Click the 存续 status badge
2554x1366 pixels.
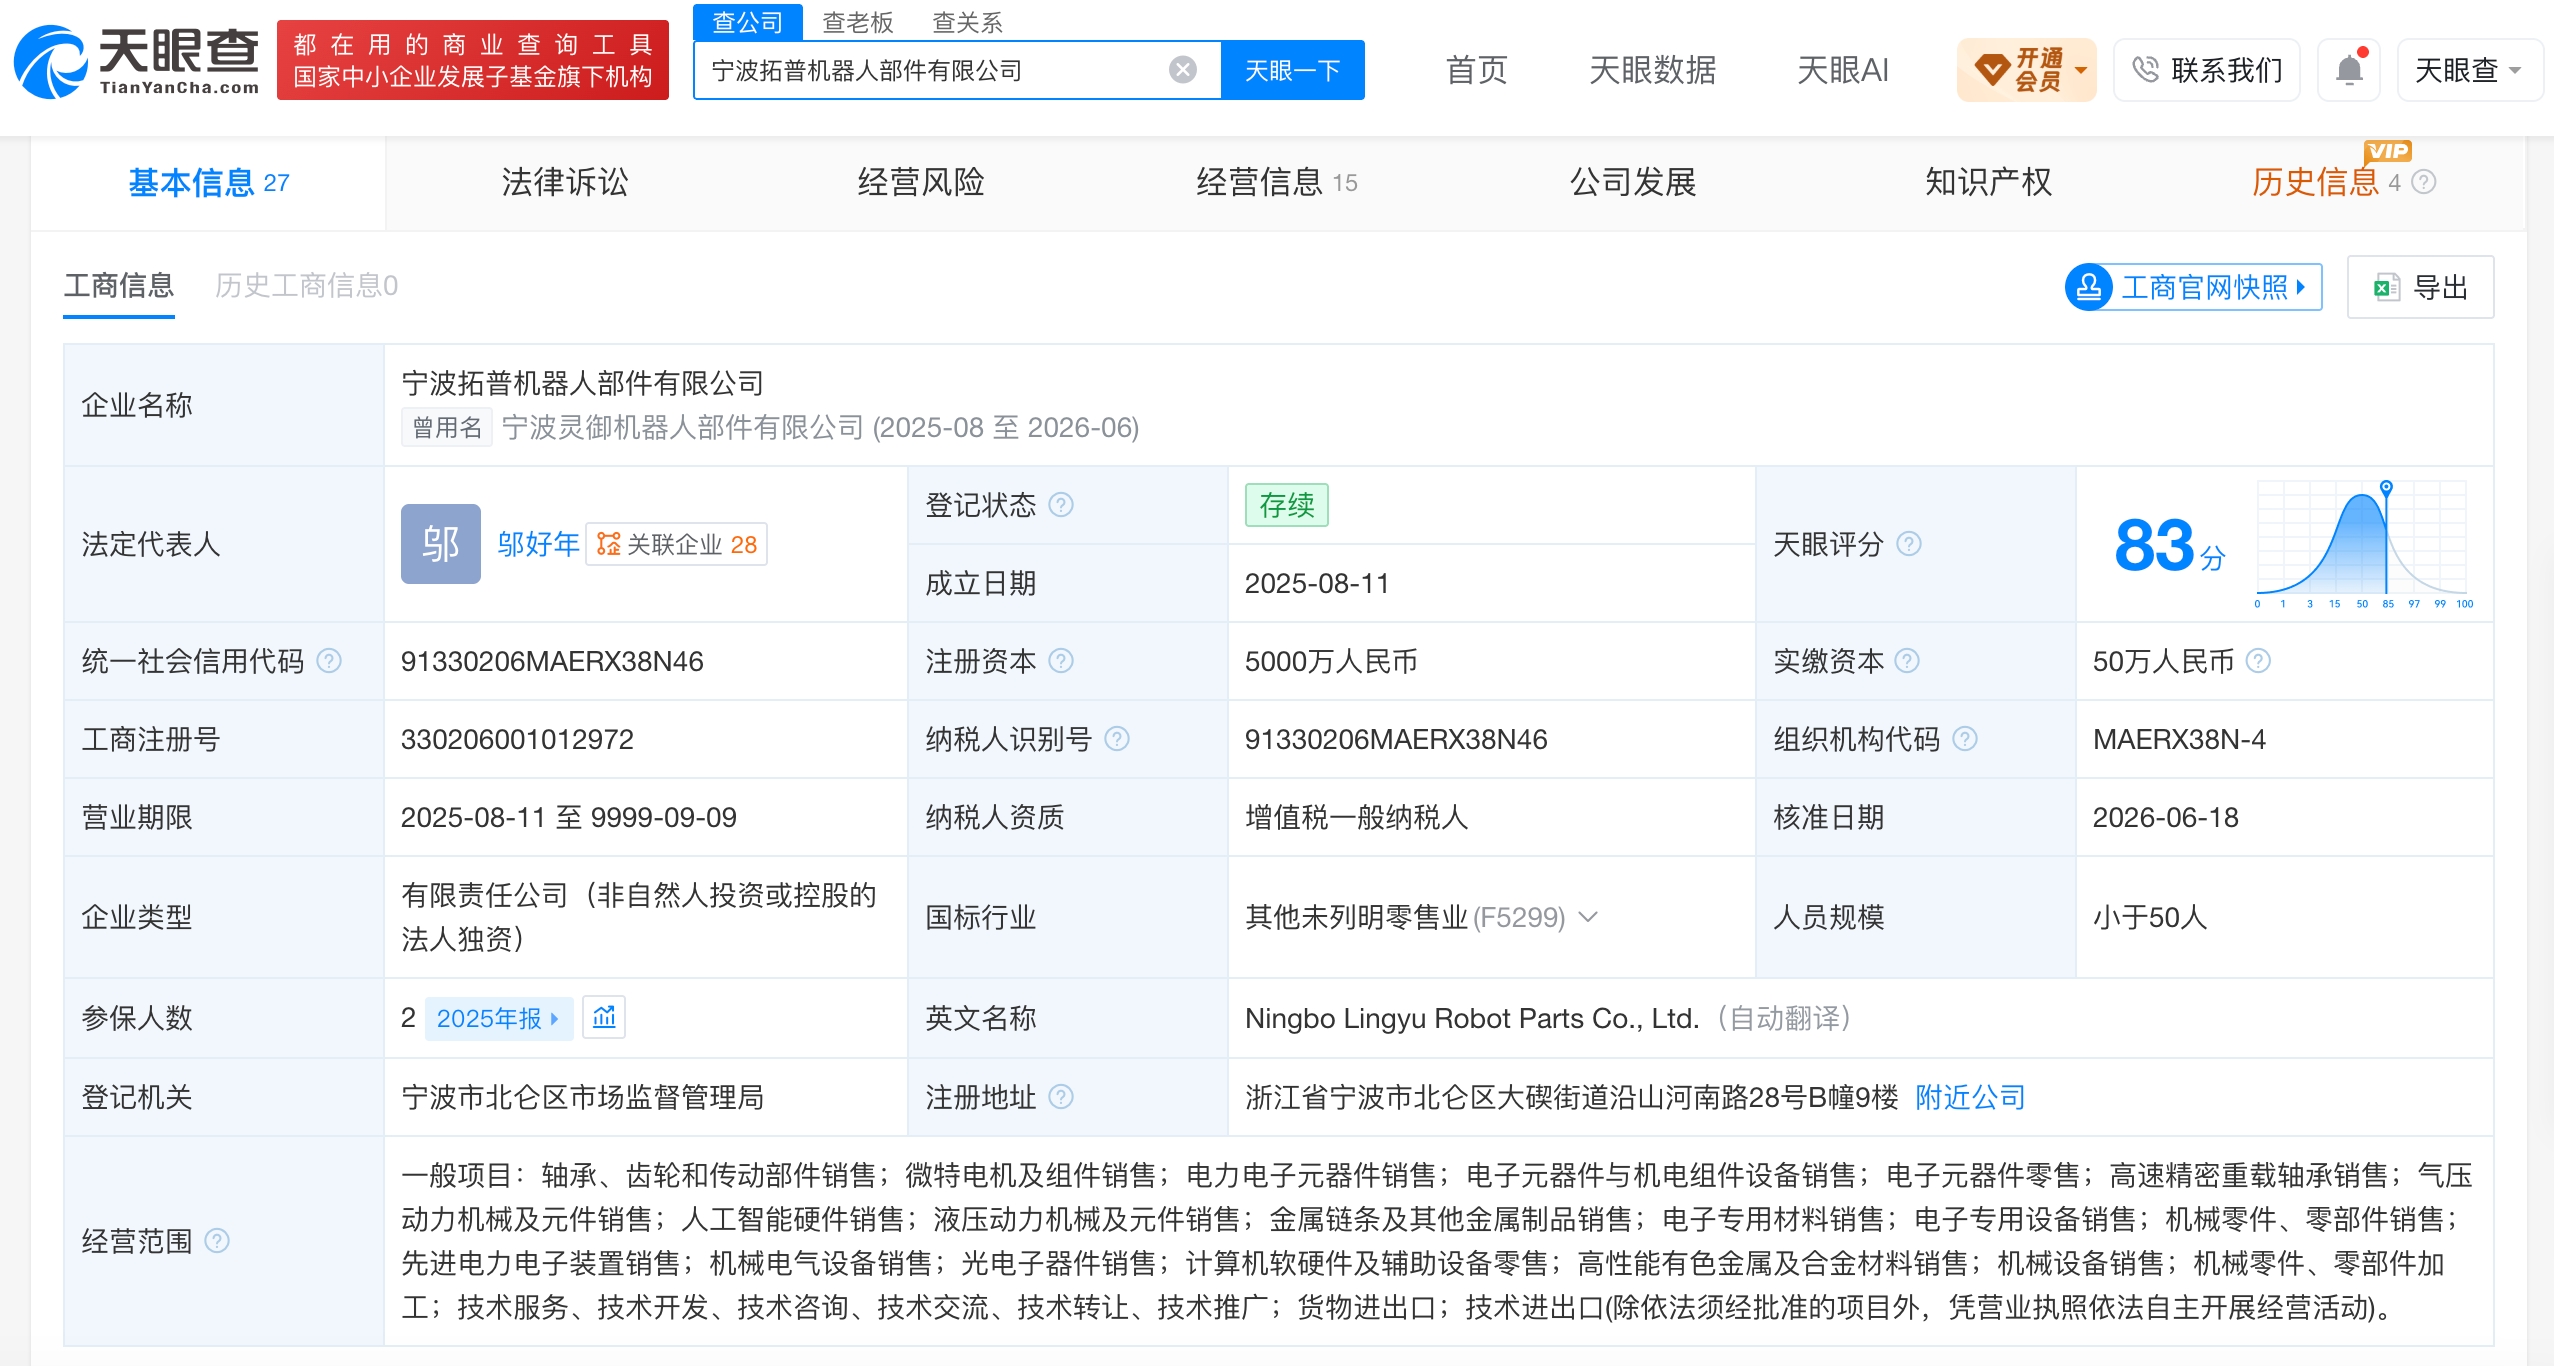click(x=1286, y=505)
